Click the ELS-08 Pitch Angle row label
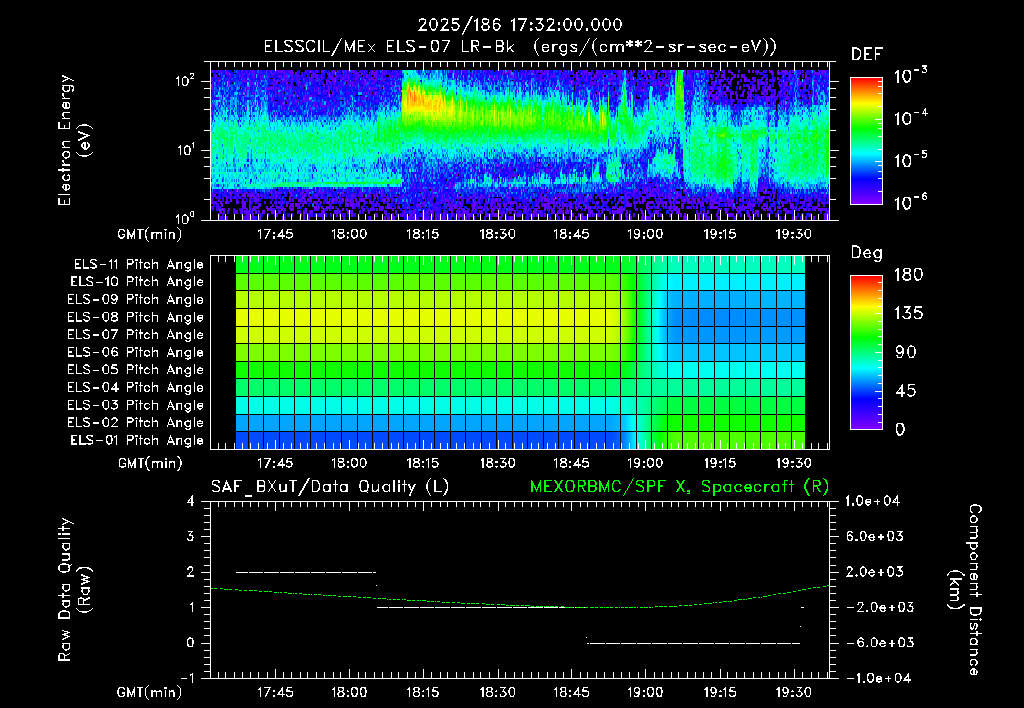1024x708 pixels. click(136, 317)
